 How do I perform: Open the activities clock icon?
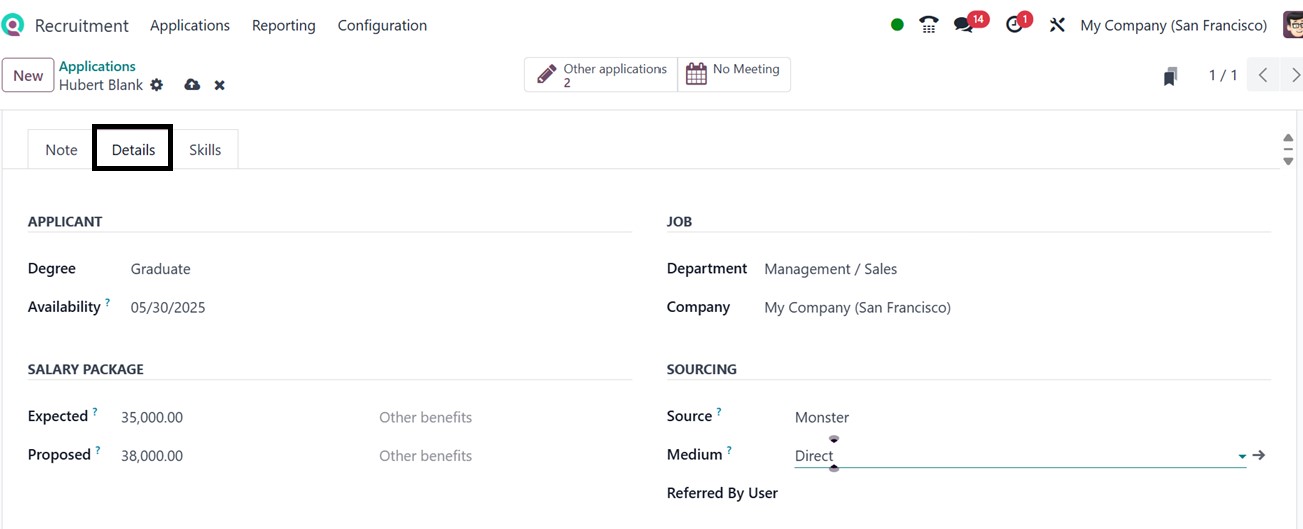point(1015,25)
